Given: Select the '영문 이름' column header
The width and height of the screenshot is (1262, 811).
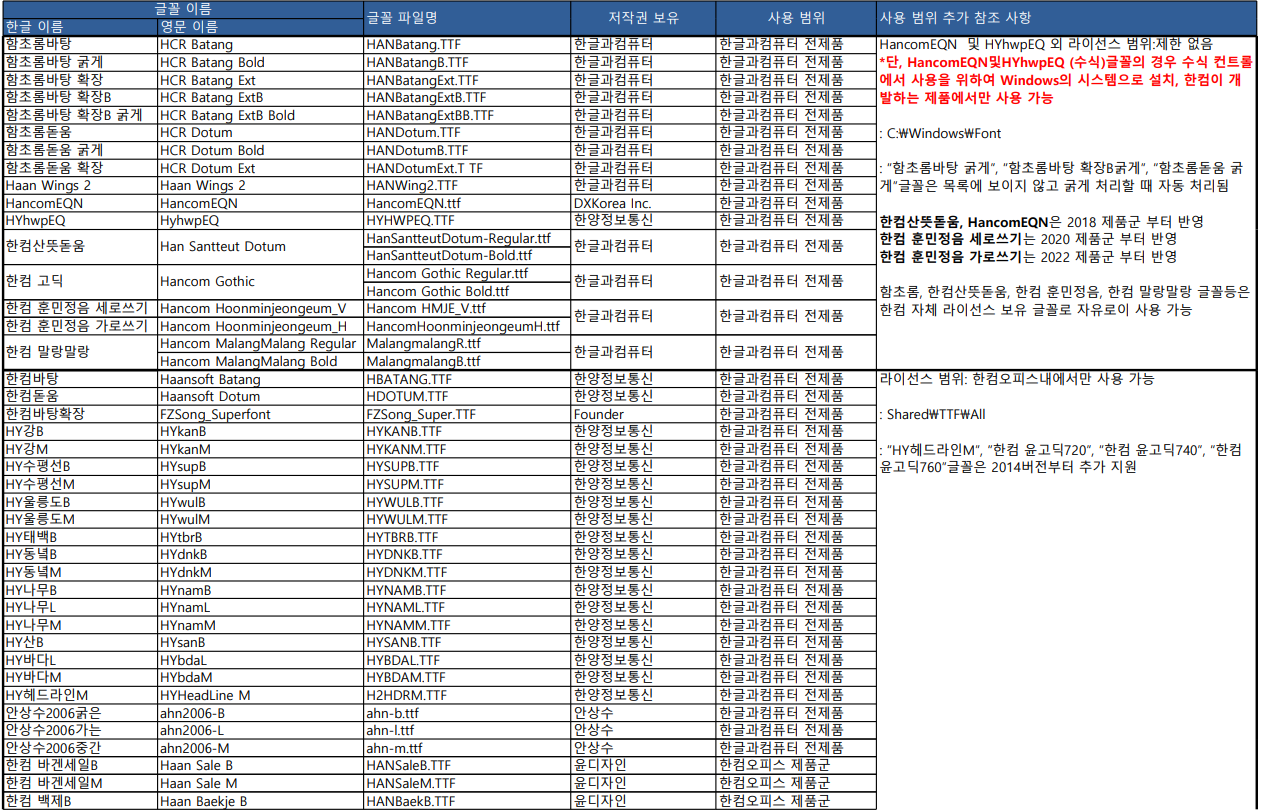Looking at the screenshot, I should [260, 26].
